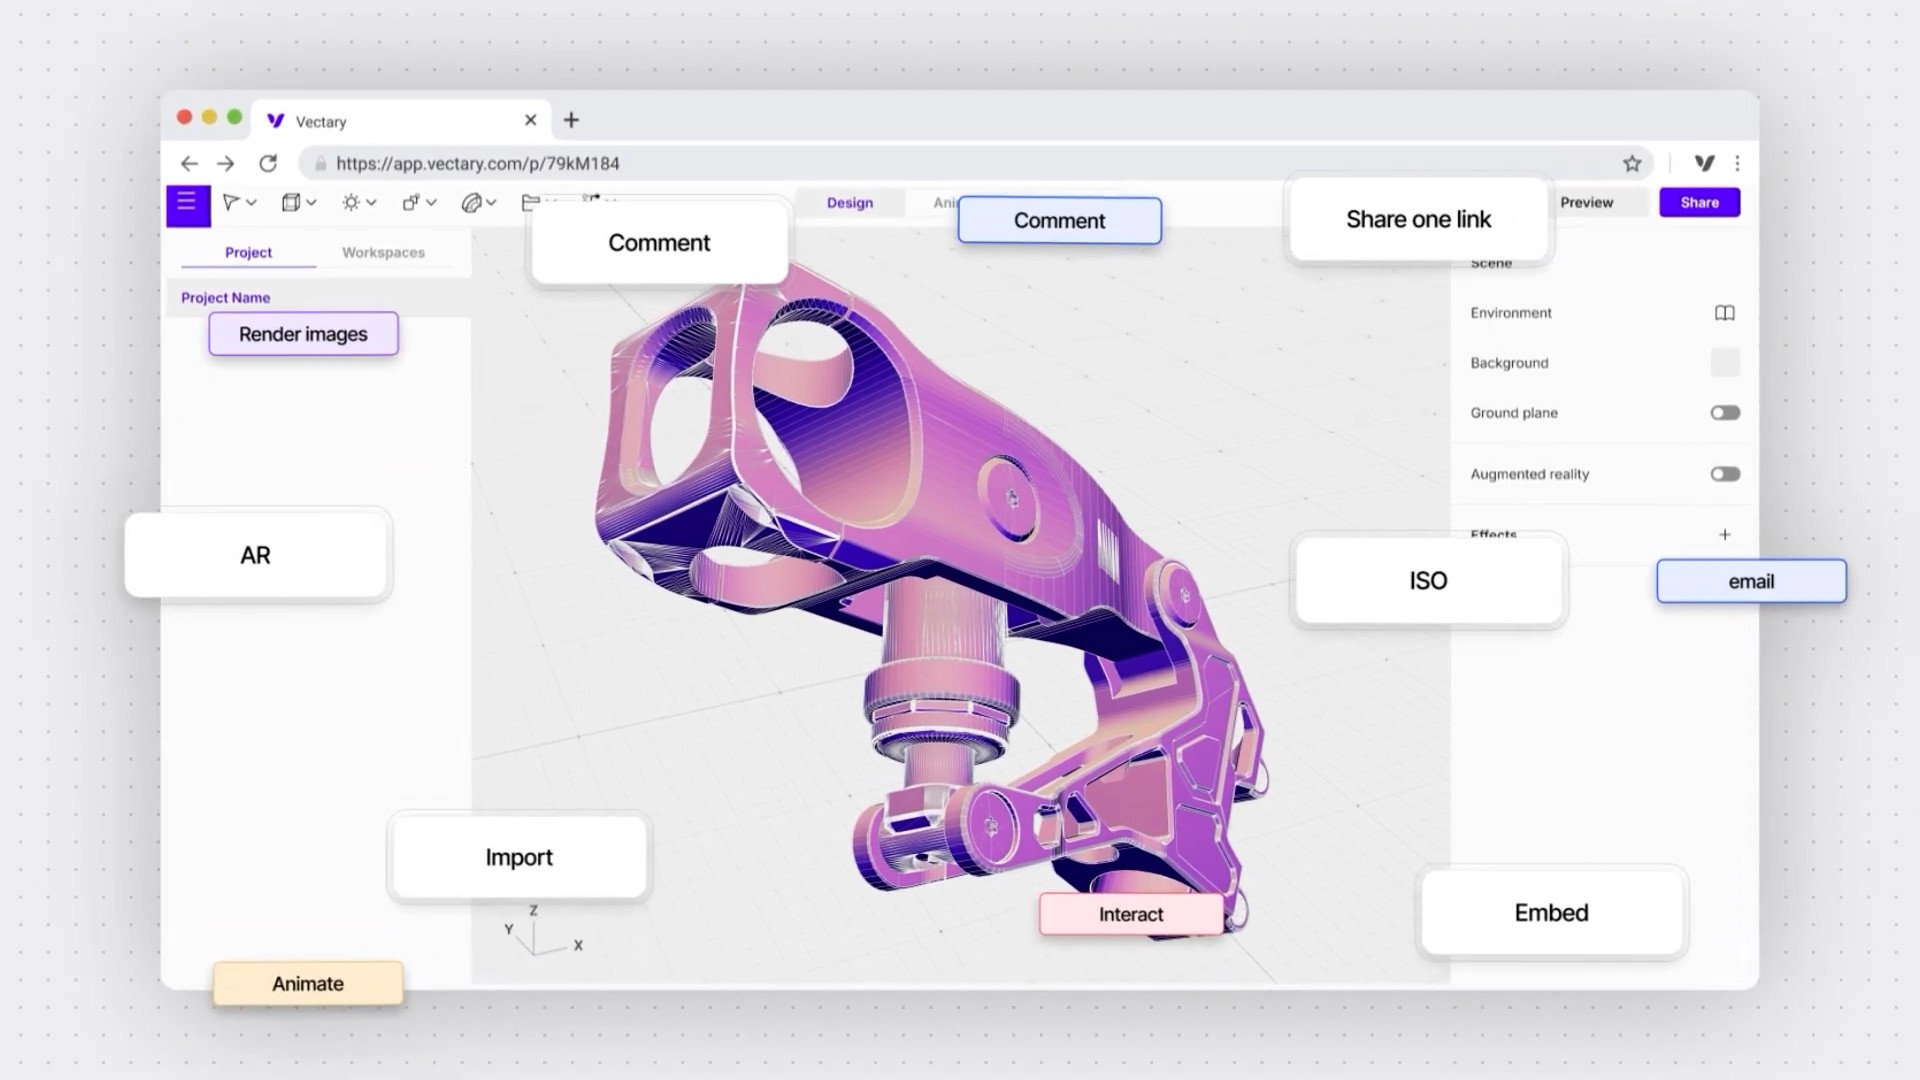Image resolution: width=1920 pixels, height=1080 pixels.
Task: Enable the Augmented reality switch
Action: pyautogui.click(x=1724, y=474)
